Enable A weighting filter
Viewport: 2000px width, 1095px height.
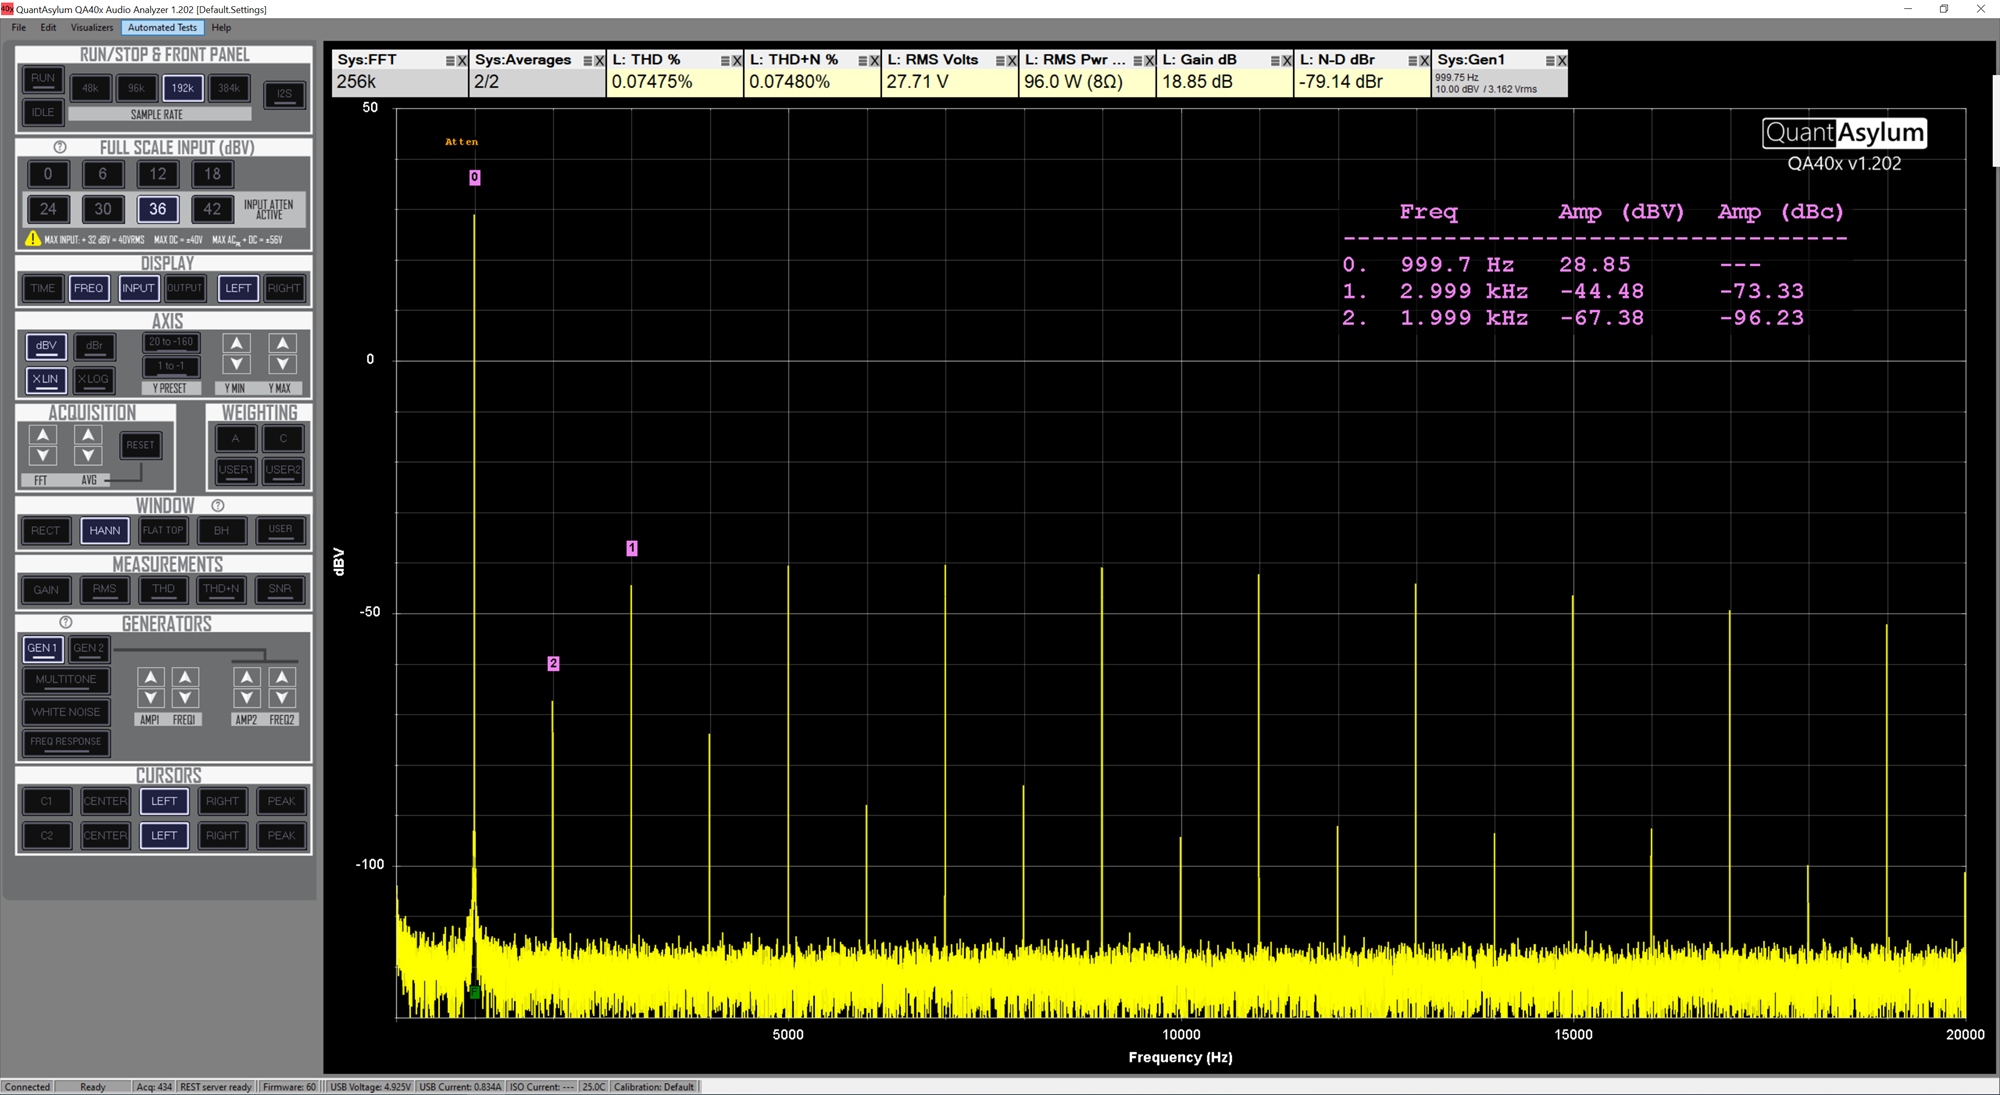pos(236,438)
